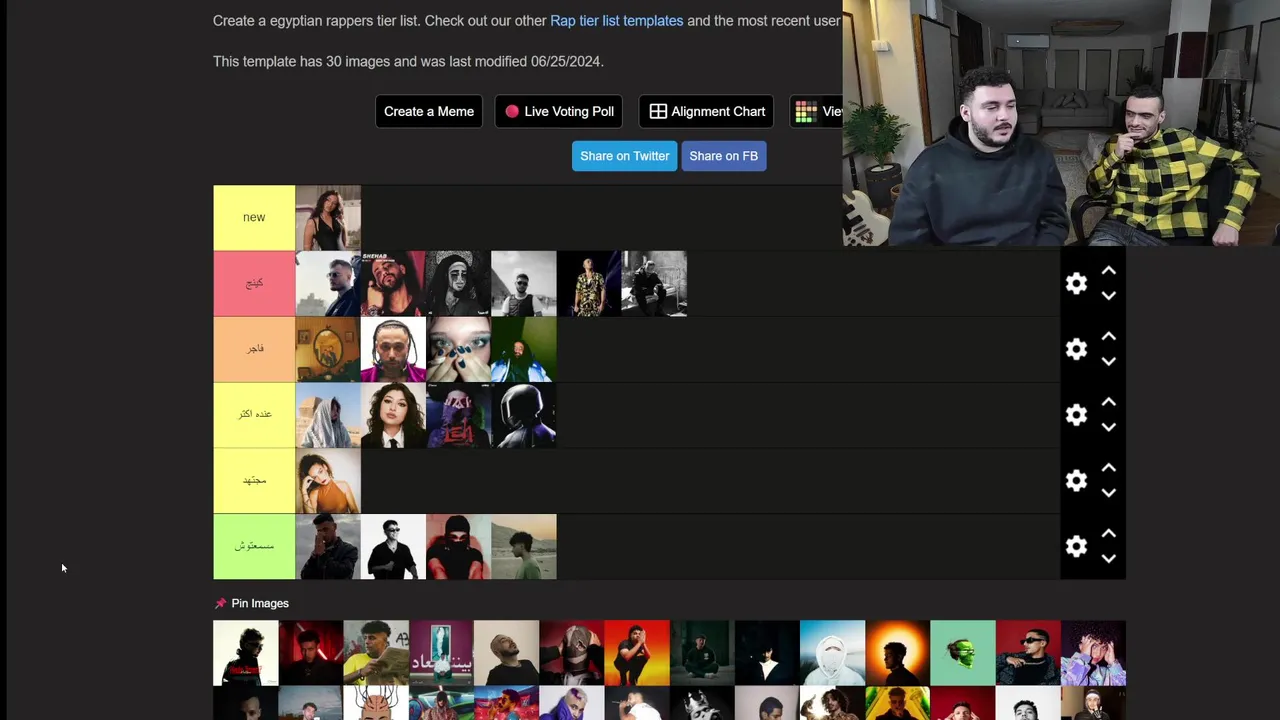
Task: Select the boy on the beach at dusk image
Action: click(524, 547)
